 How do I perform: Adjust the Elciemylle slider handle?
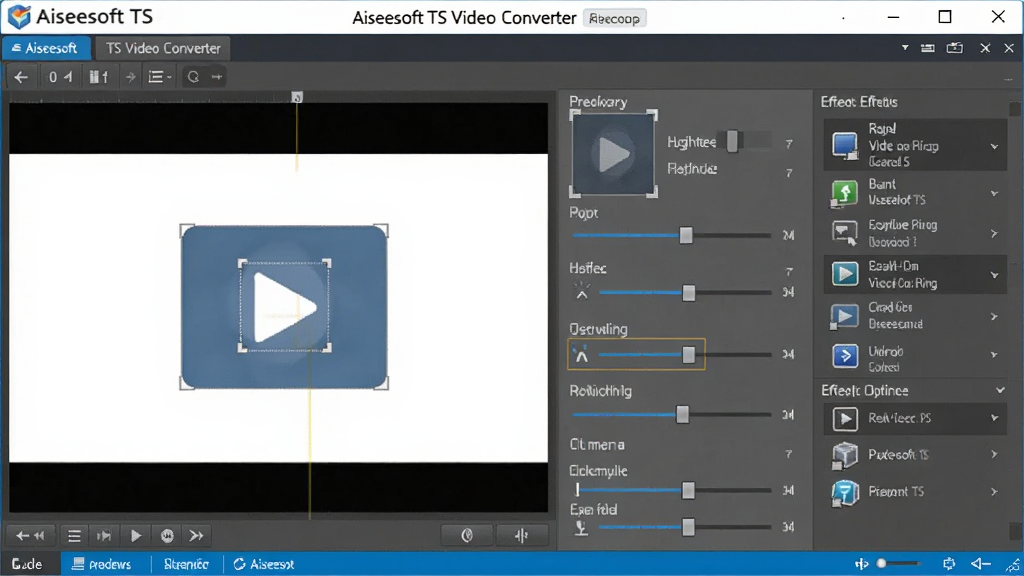pos(688,490)
